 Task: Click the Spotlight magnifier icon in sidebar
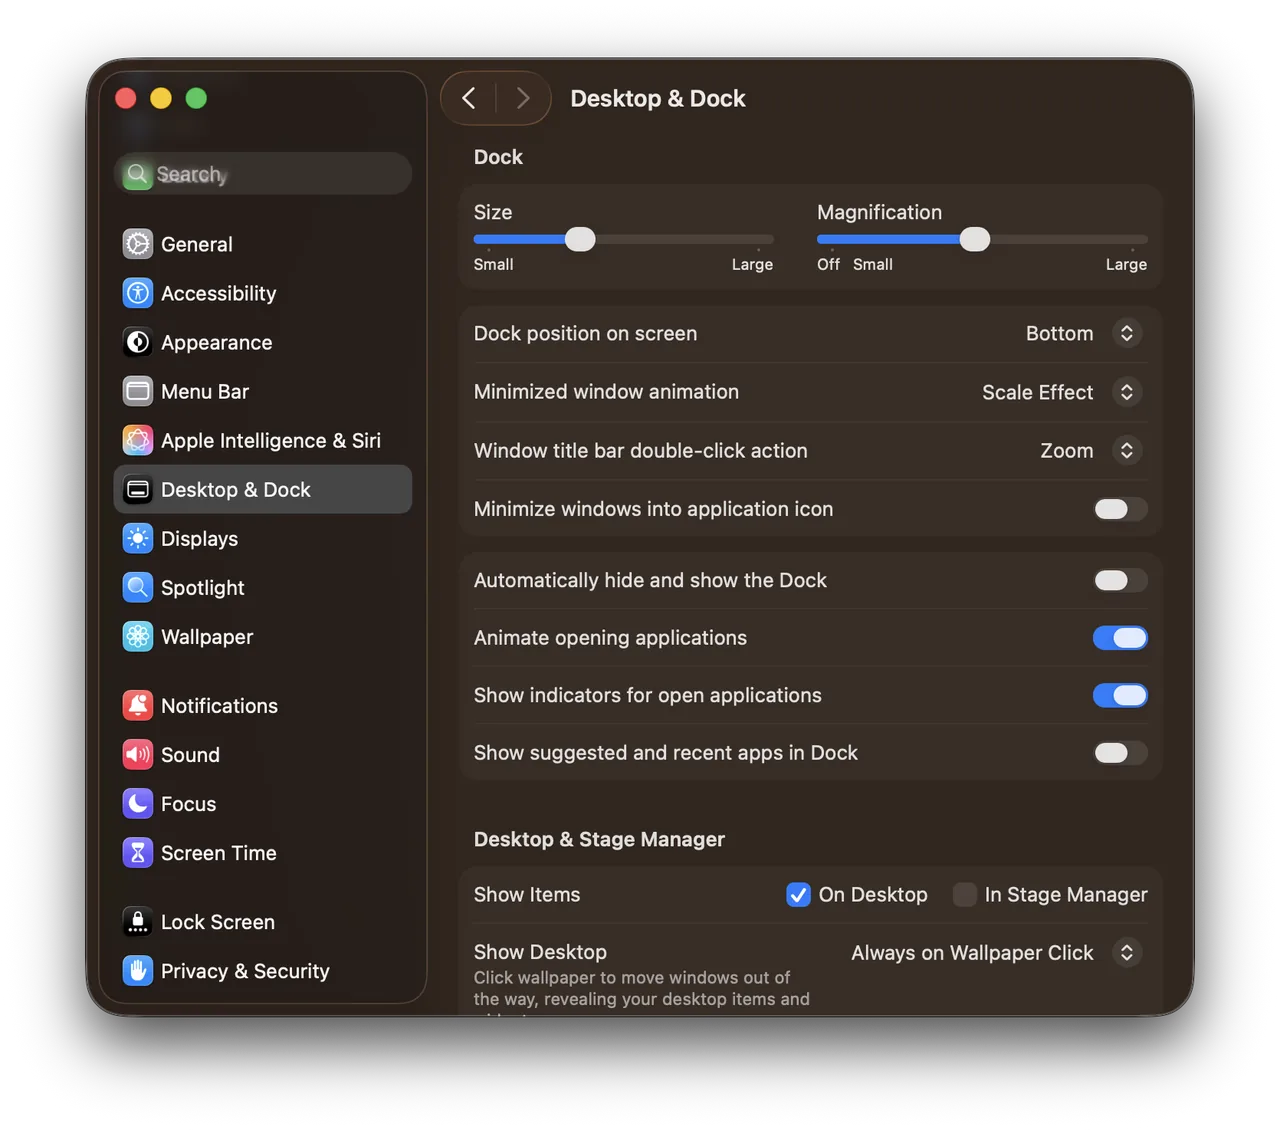pos(138,587)
